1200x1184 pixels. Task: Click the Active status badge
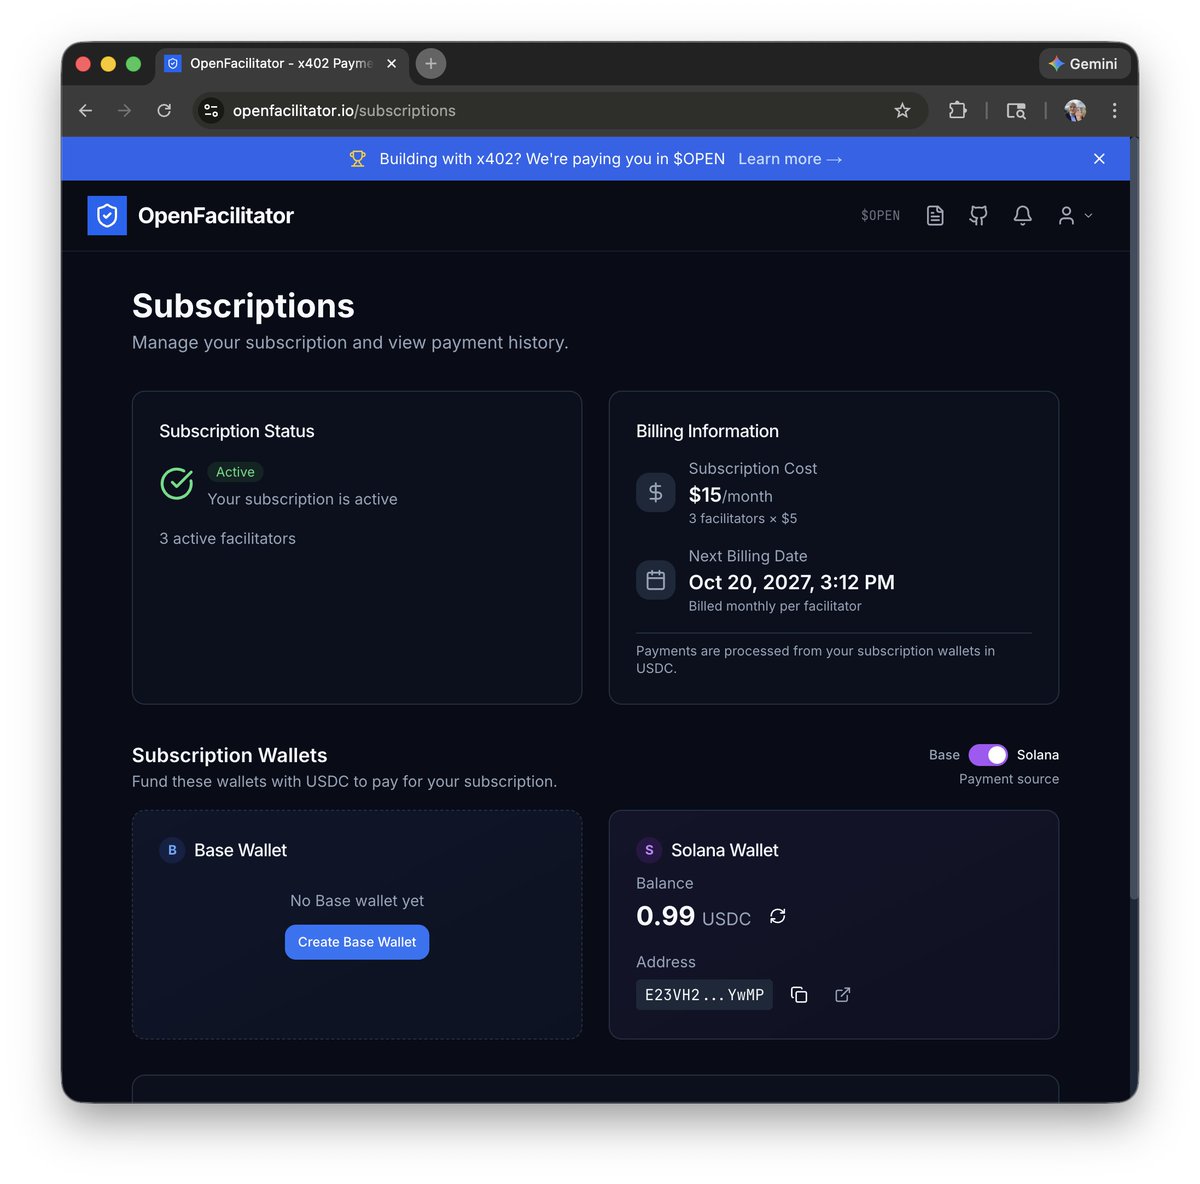pos(234,471)
